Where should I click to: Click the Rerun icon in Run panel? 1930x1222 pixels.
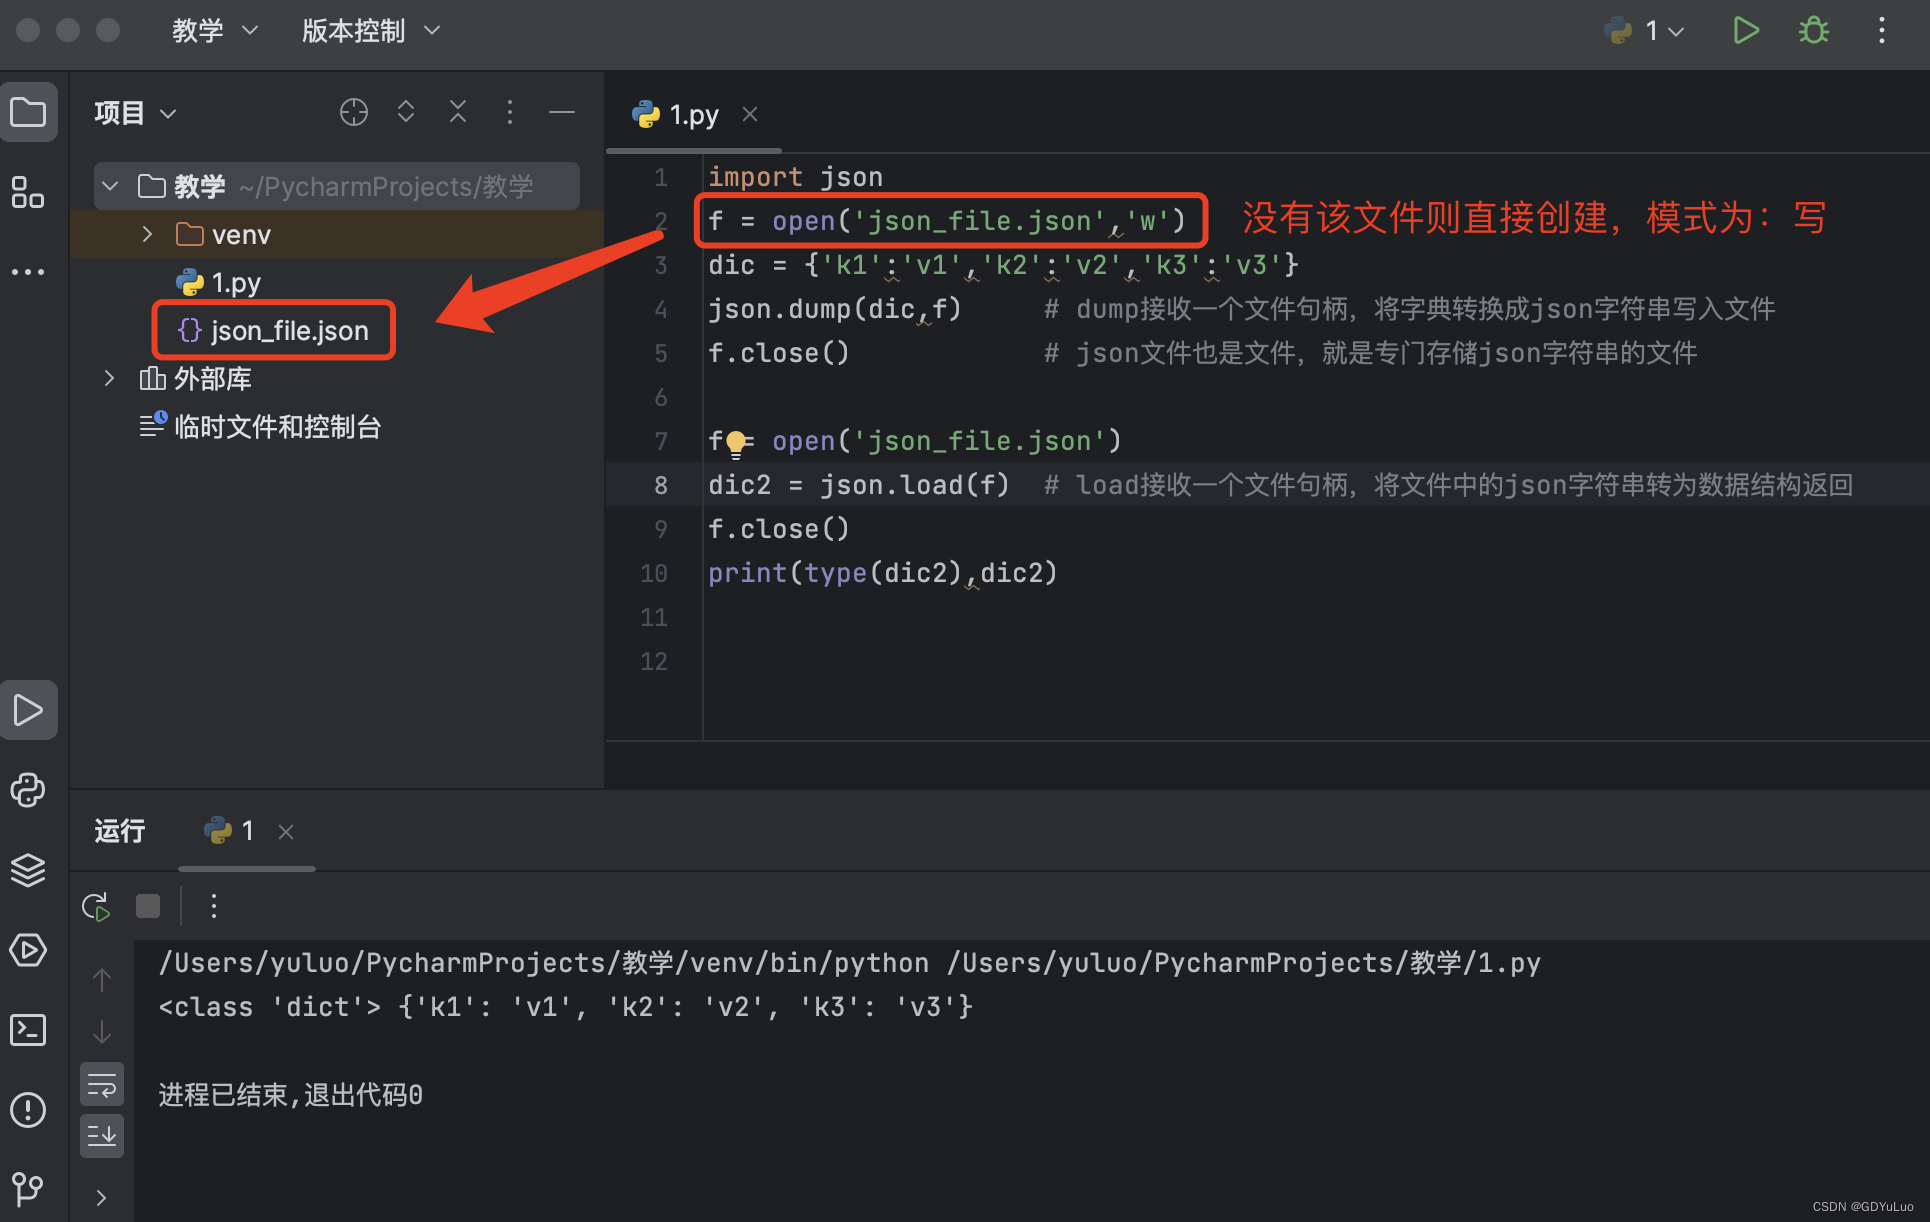pyautogui.click(x=96, y=907)
